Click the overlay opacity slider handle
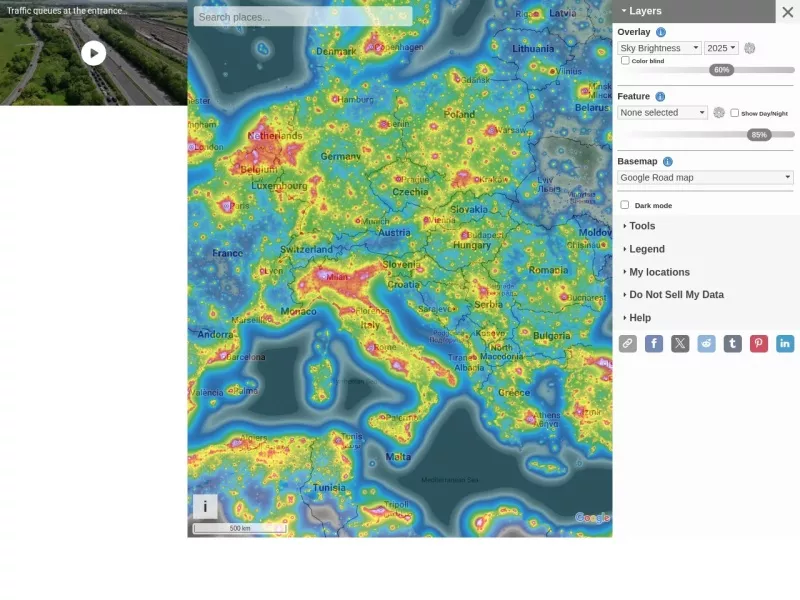This screenshot has height=600, width=800. [x=721, y=70]
